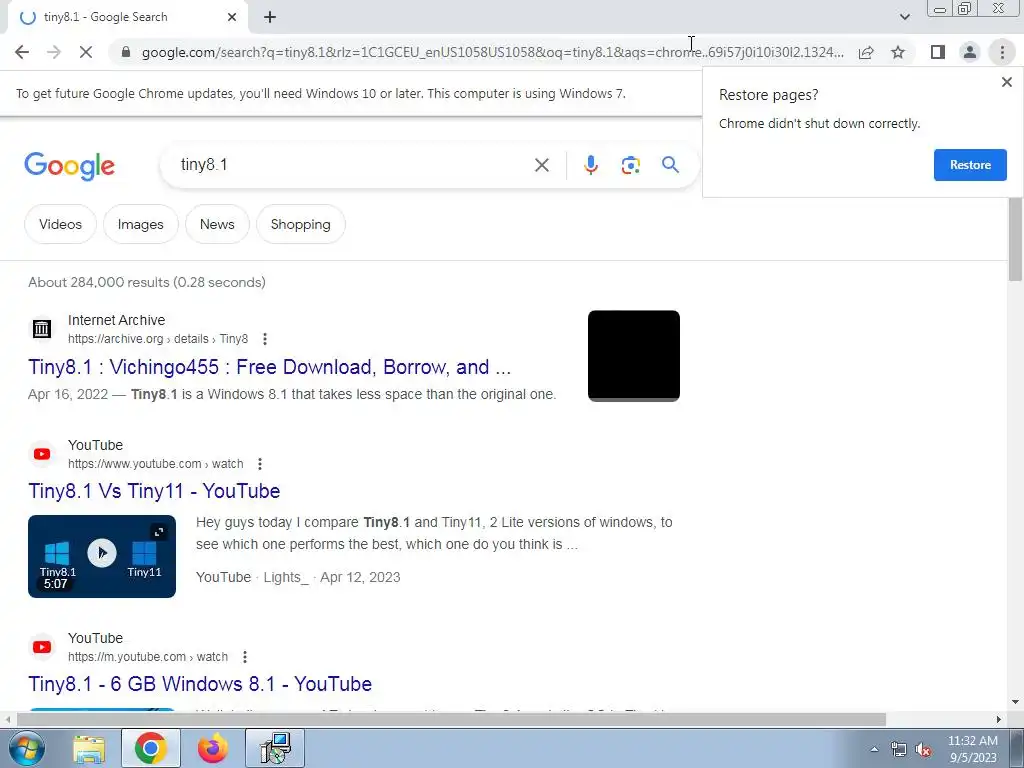Click the forward navigation arrow
1024x768 pixels.
54,52
